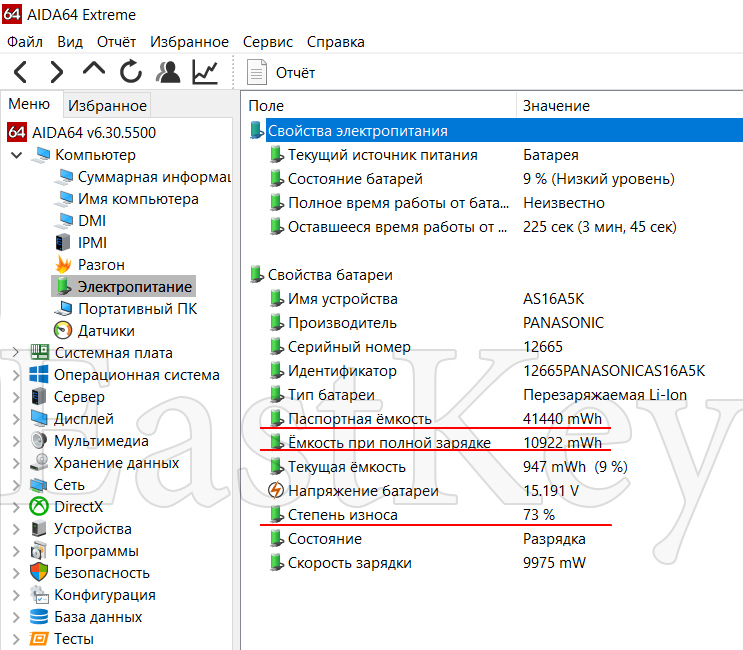Image resolution: width=743 pixels, height=650 pixels.
Task: Open the user profile toolbar icon
Action: coord(168,72)
